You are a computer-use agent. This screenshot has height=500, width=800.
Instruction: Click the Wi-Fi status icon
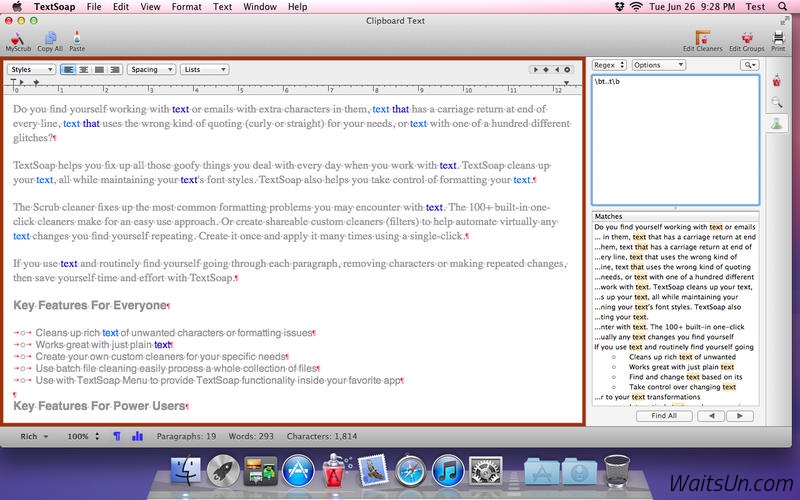636,7
